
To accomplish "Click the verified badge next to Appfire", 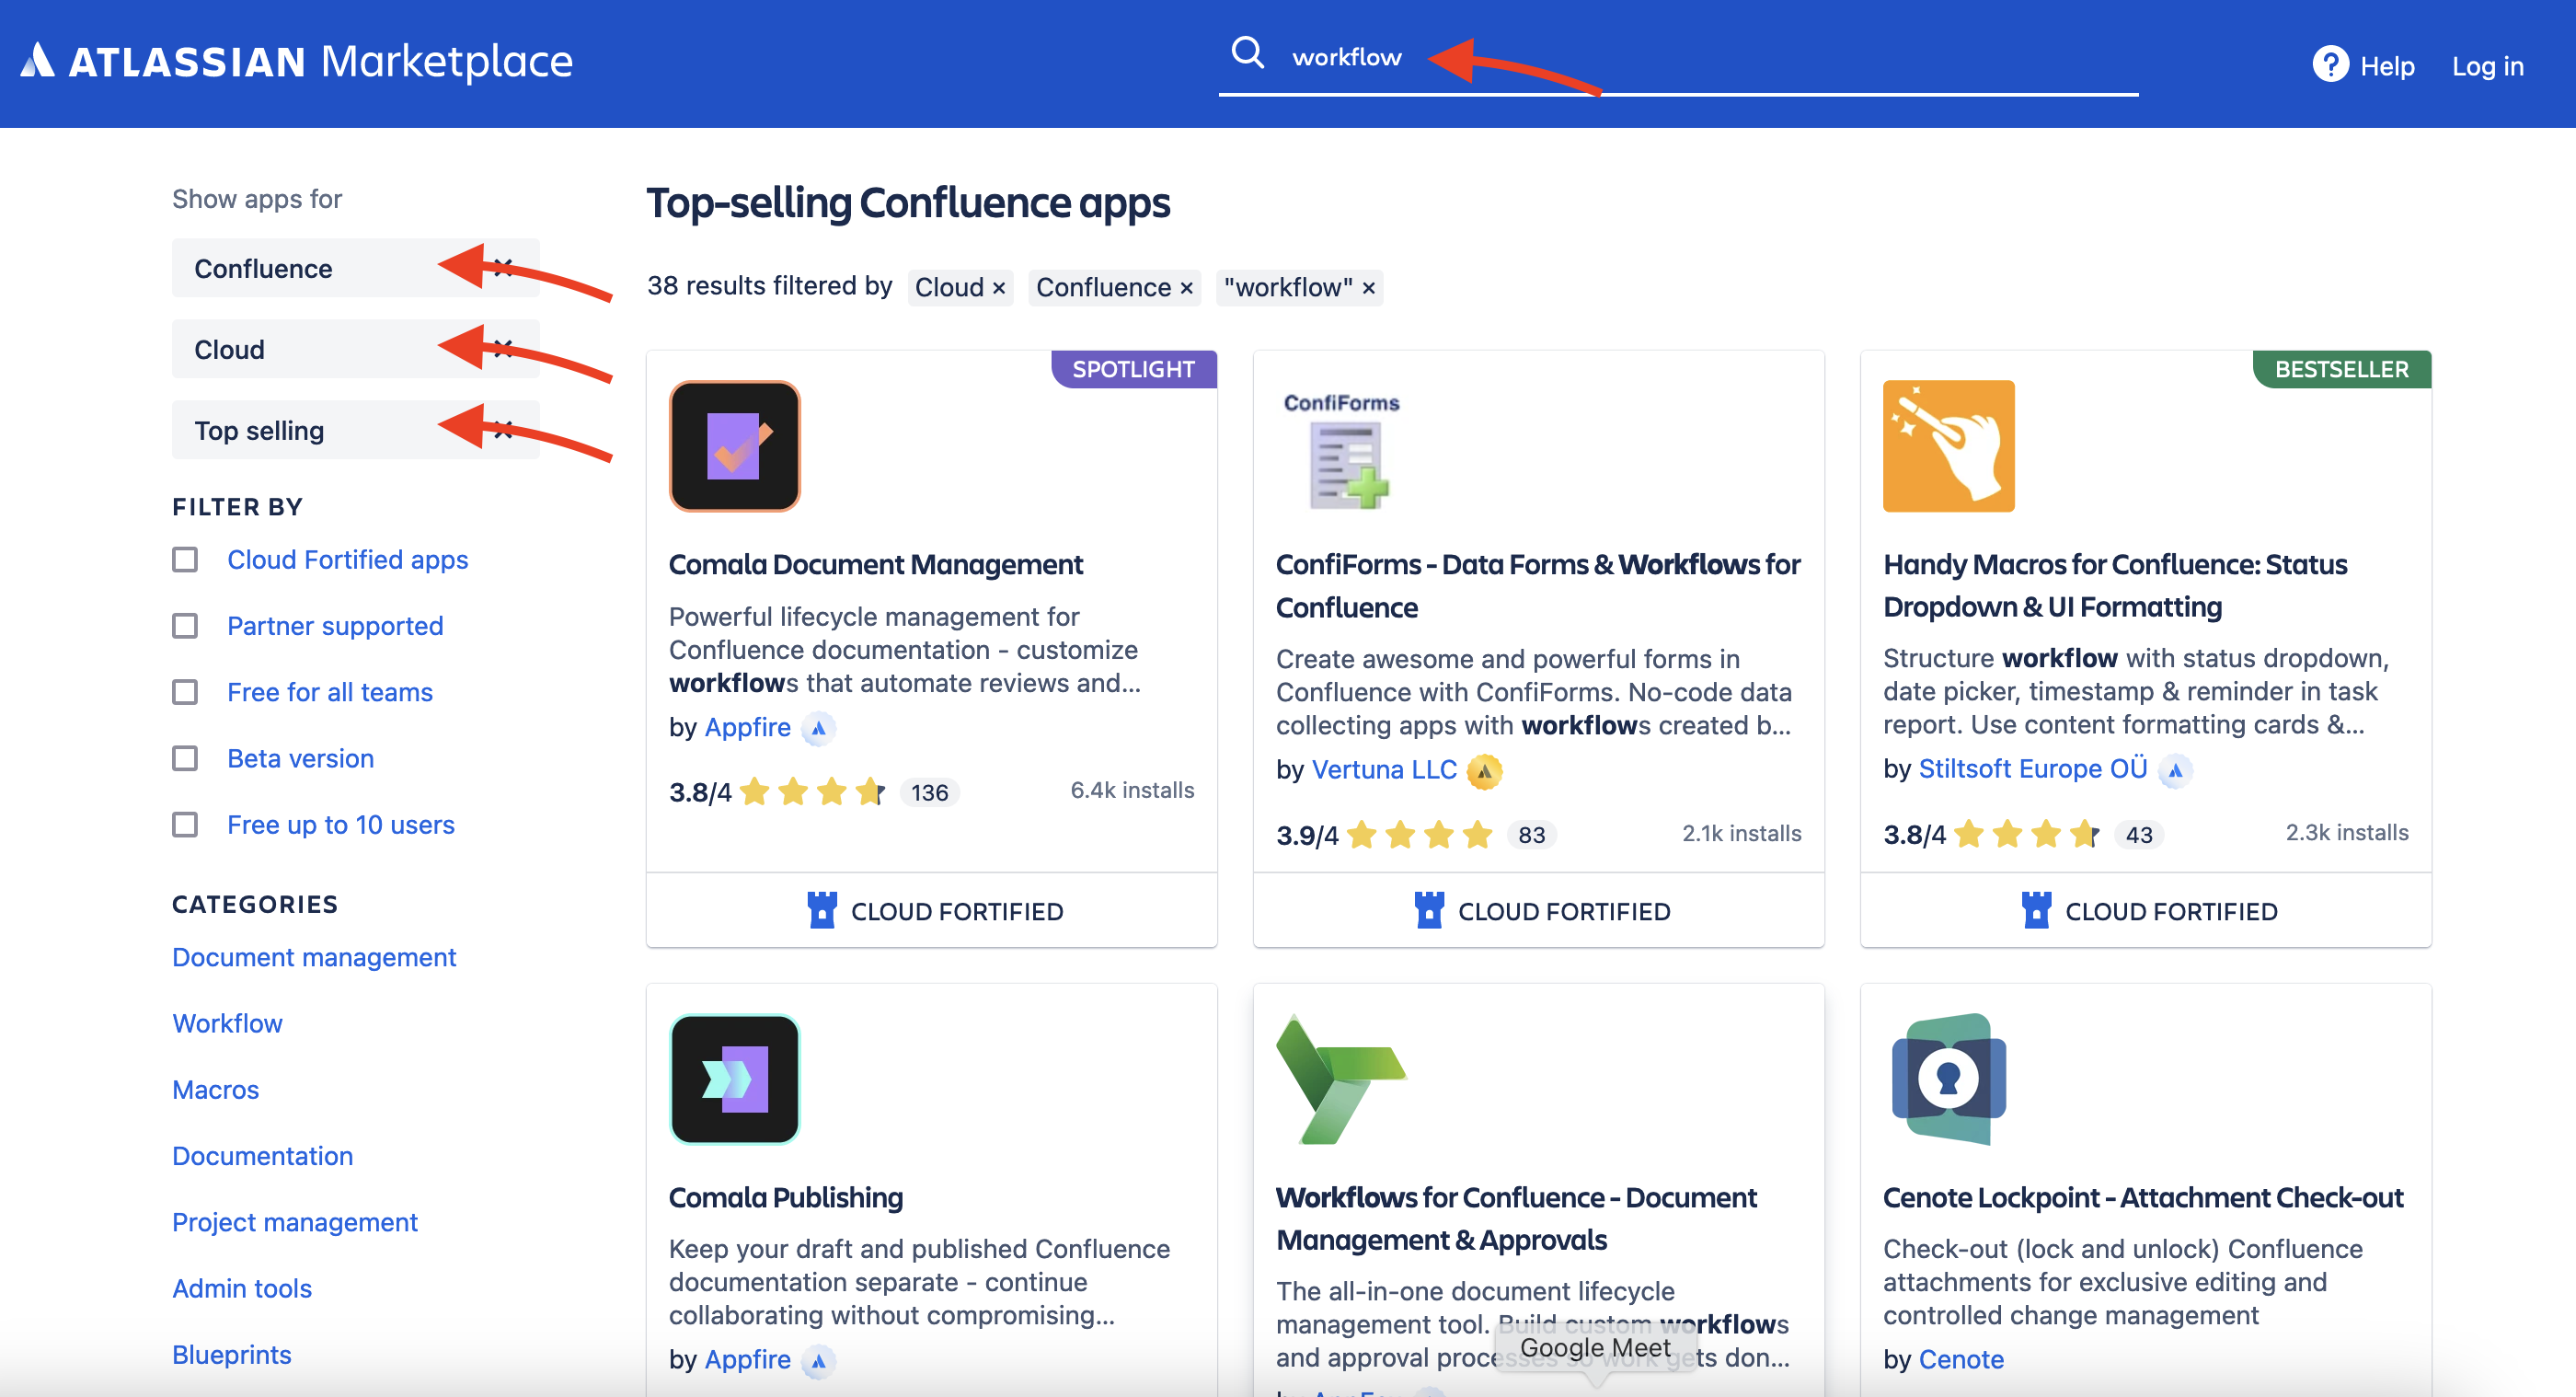I will (819, 728).
